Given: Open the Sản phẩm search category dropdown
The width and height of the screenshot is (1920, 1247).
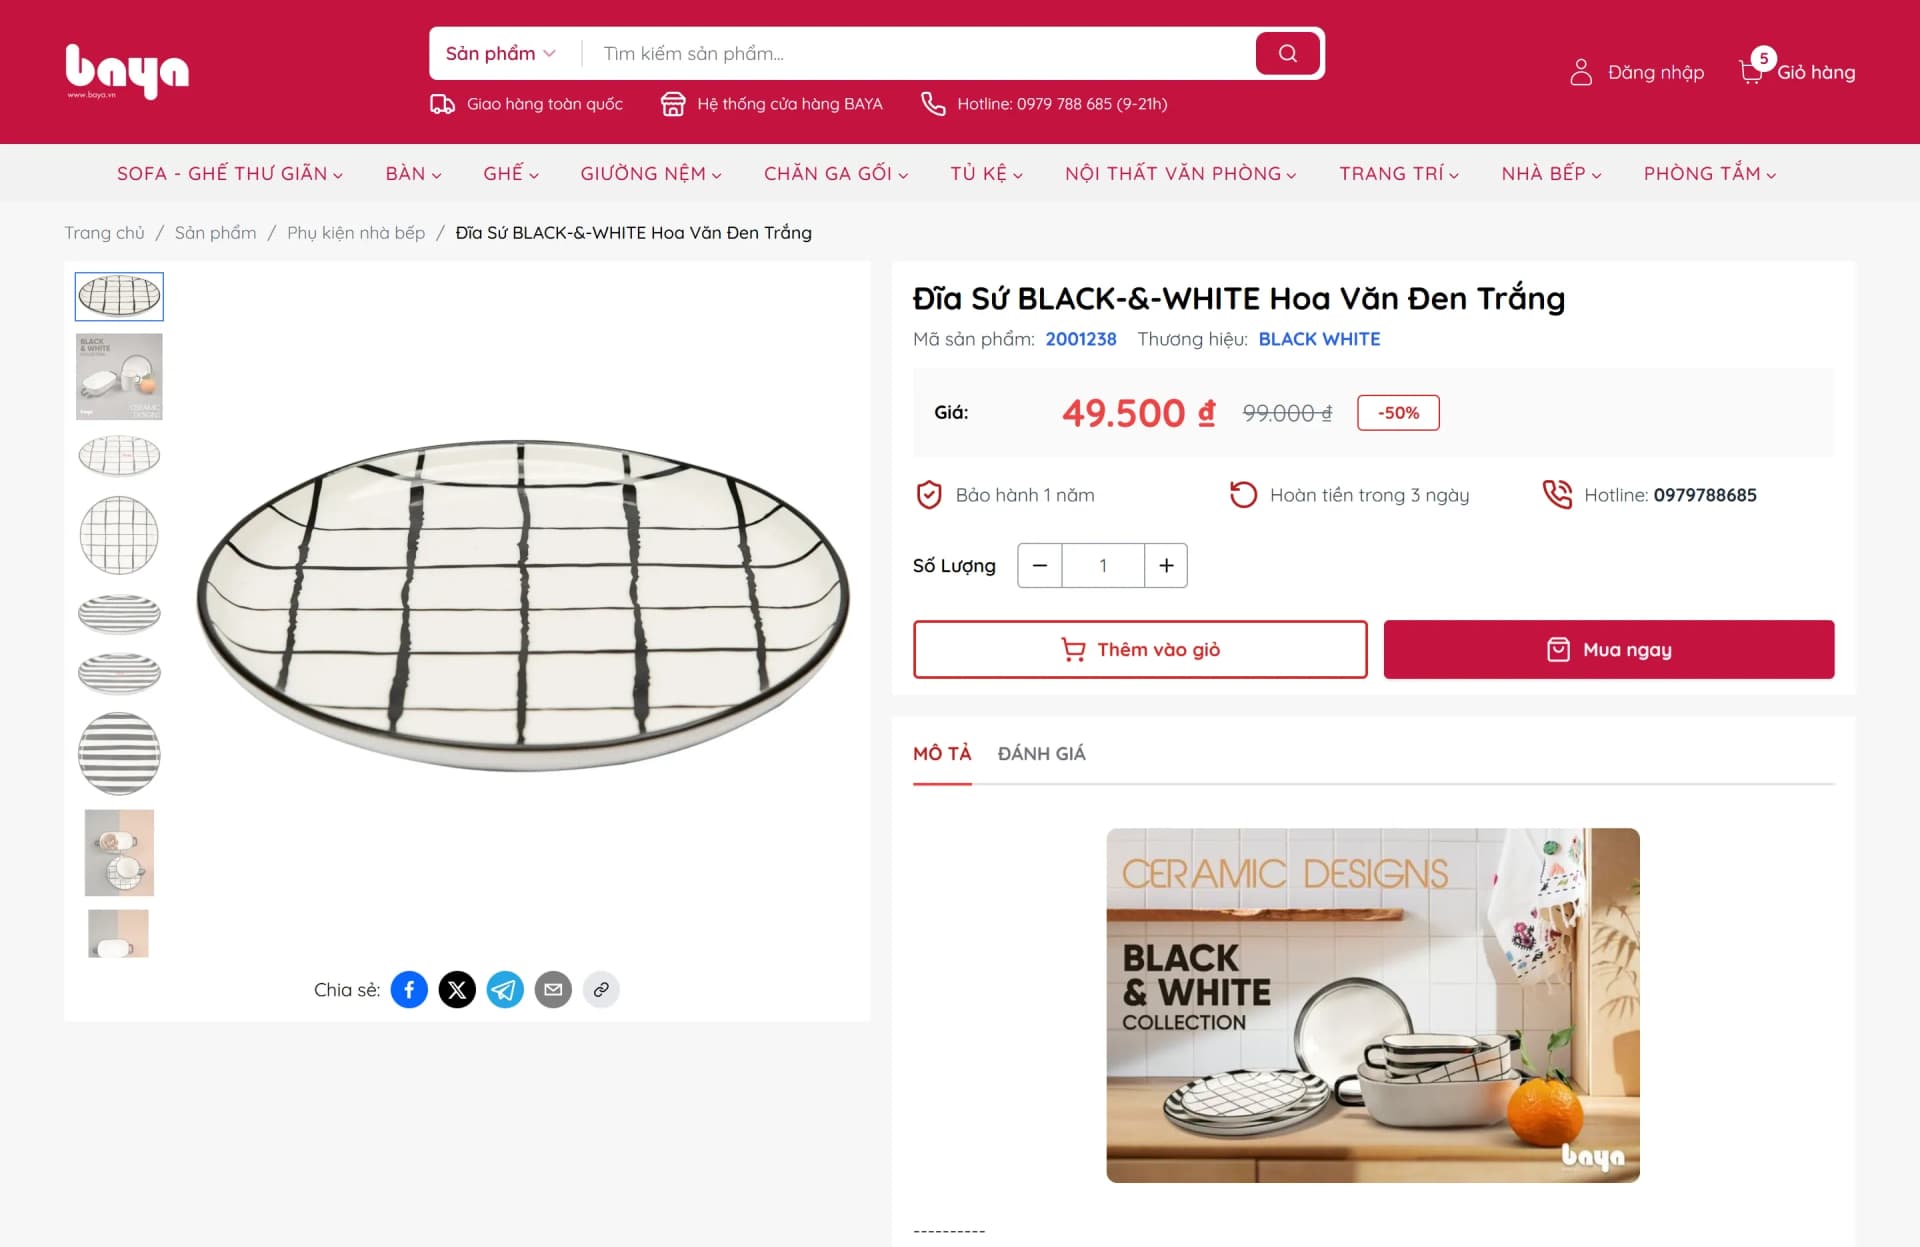Looking at the screenshot, I should point(500,54).
